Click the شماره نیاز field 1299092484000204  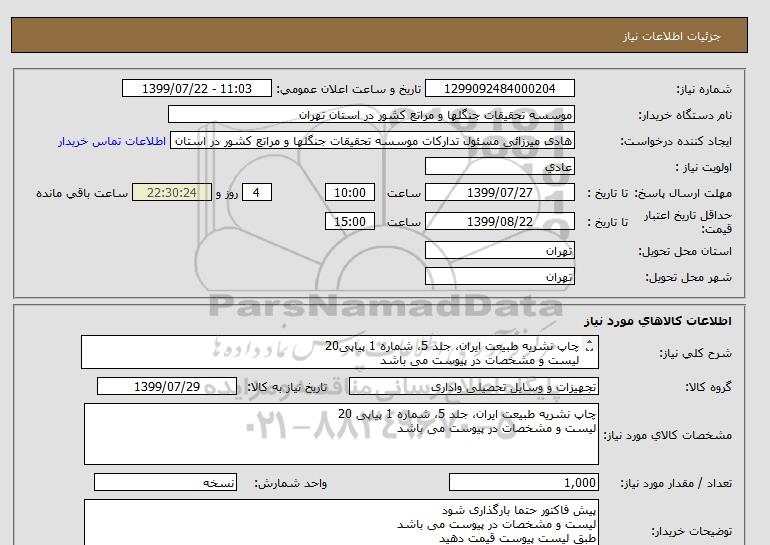[x=499, y=89]
